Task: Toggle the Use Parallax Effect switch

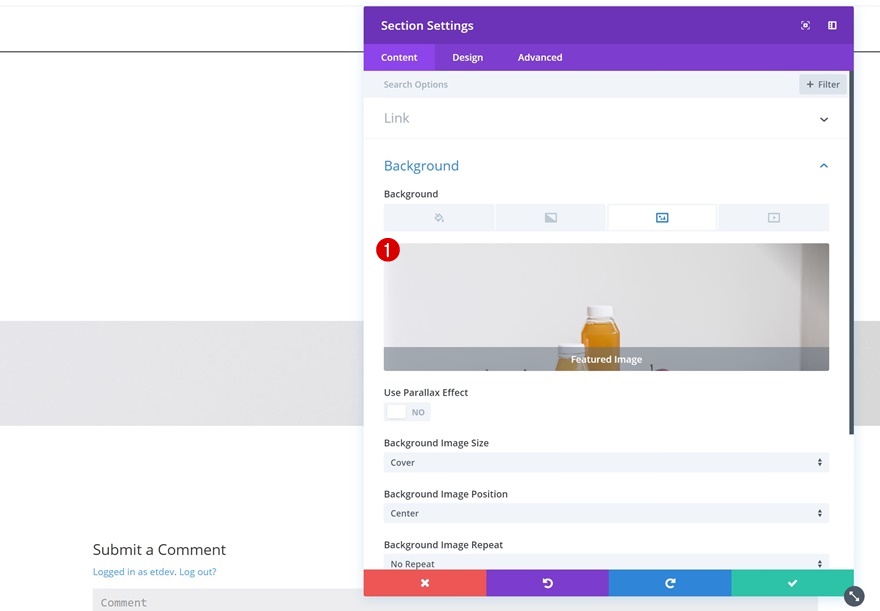Action: pyautogui.click(x=407, y=412)
